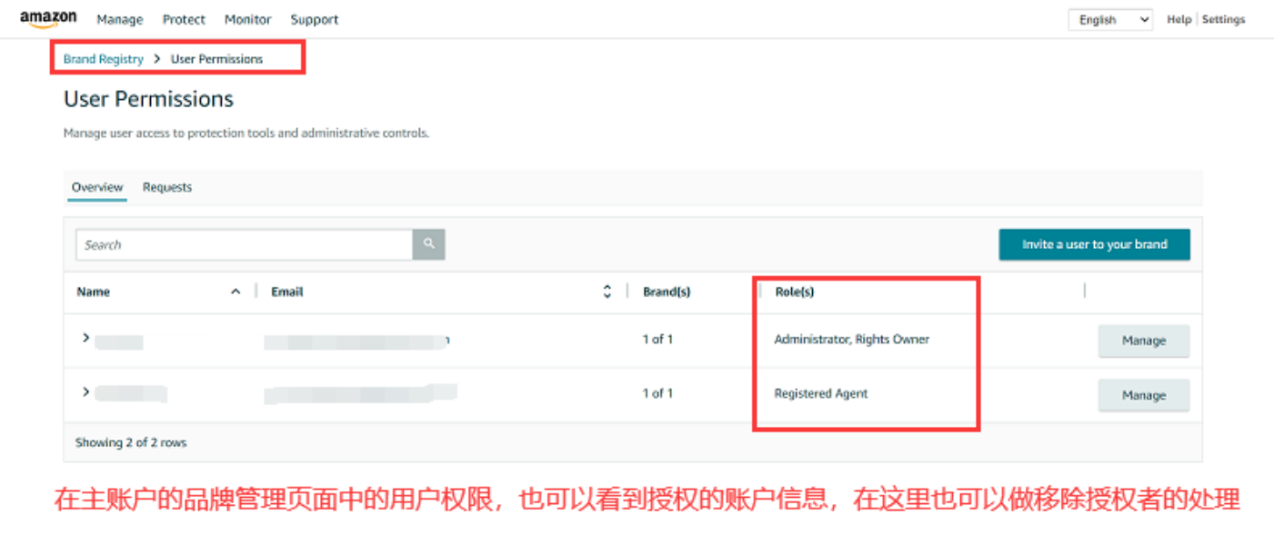
Task: Open the Support menu
Action: [x=314, y=20]
